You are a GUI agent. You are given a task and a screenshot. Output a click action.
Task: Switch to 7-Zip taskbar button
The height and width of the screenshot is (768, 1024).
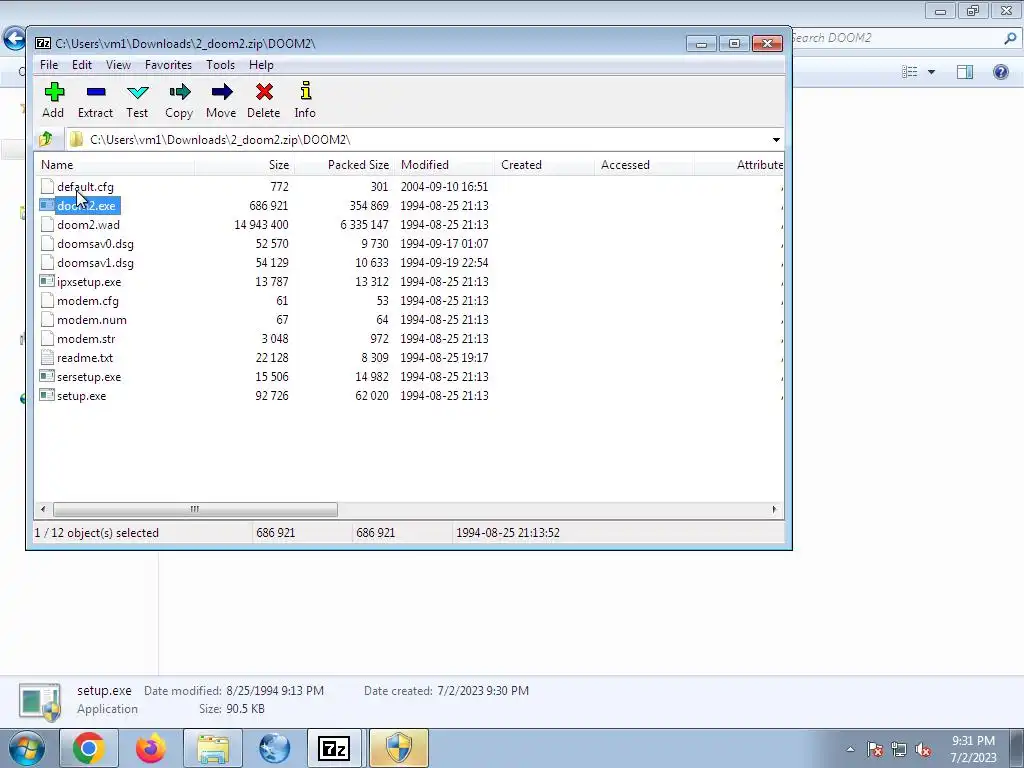click(334, 748)
